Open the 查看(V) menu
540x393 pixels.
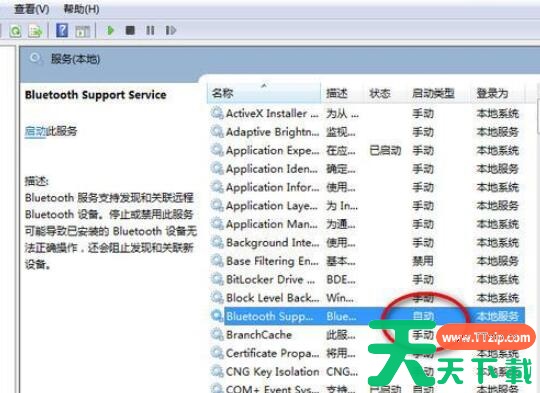(x=31, y=9)
